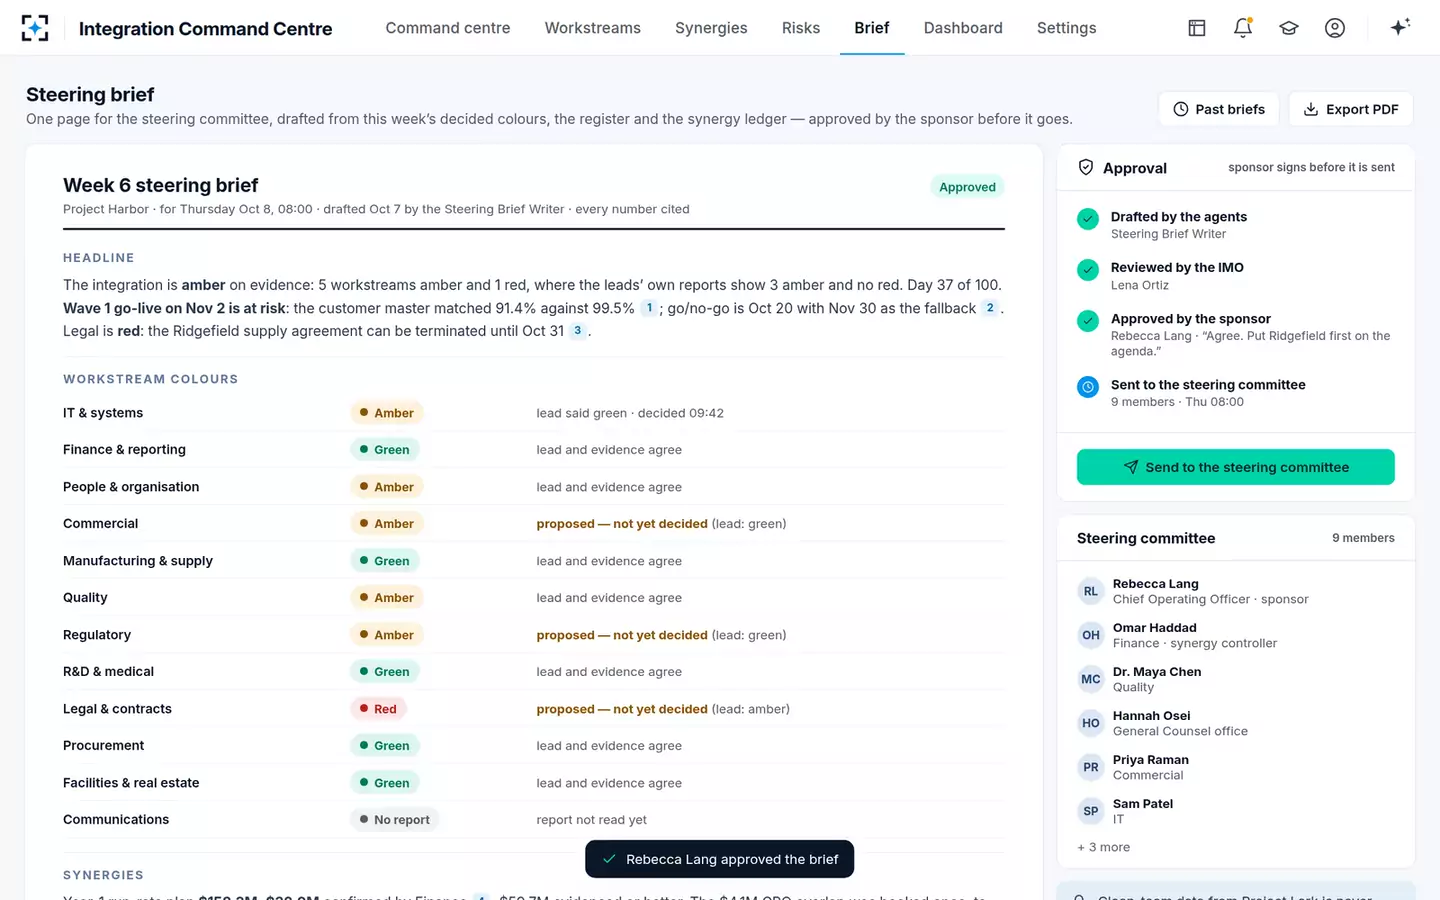The width and height of the screenshot is (1440, 900).
Task: Click the IT & systems Amber status pill
Action: tap(387, 413)
